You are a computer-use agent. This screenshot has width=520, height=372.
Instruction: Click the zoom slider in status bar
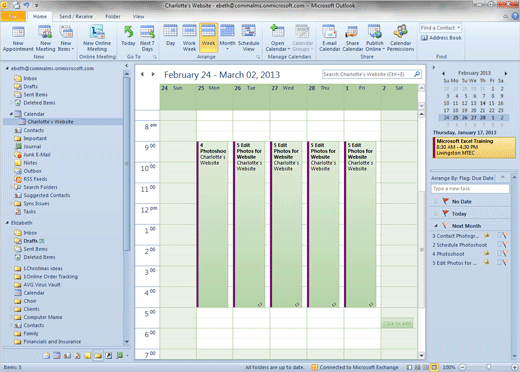[488, 367]
